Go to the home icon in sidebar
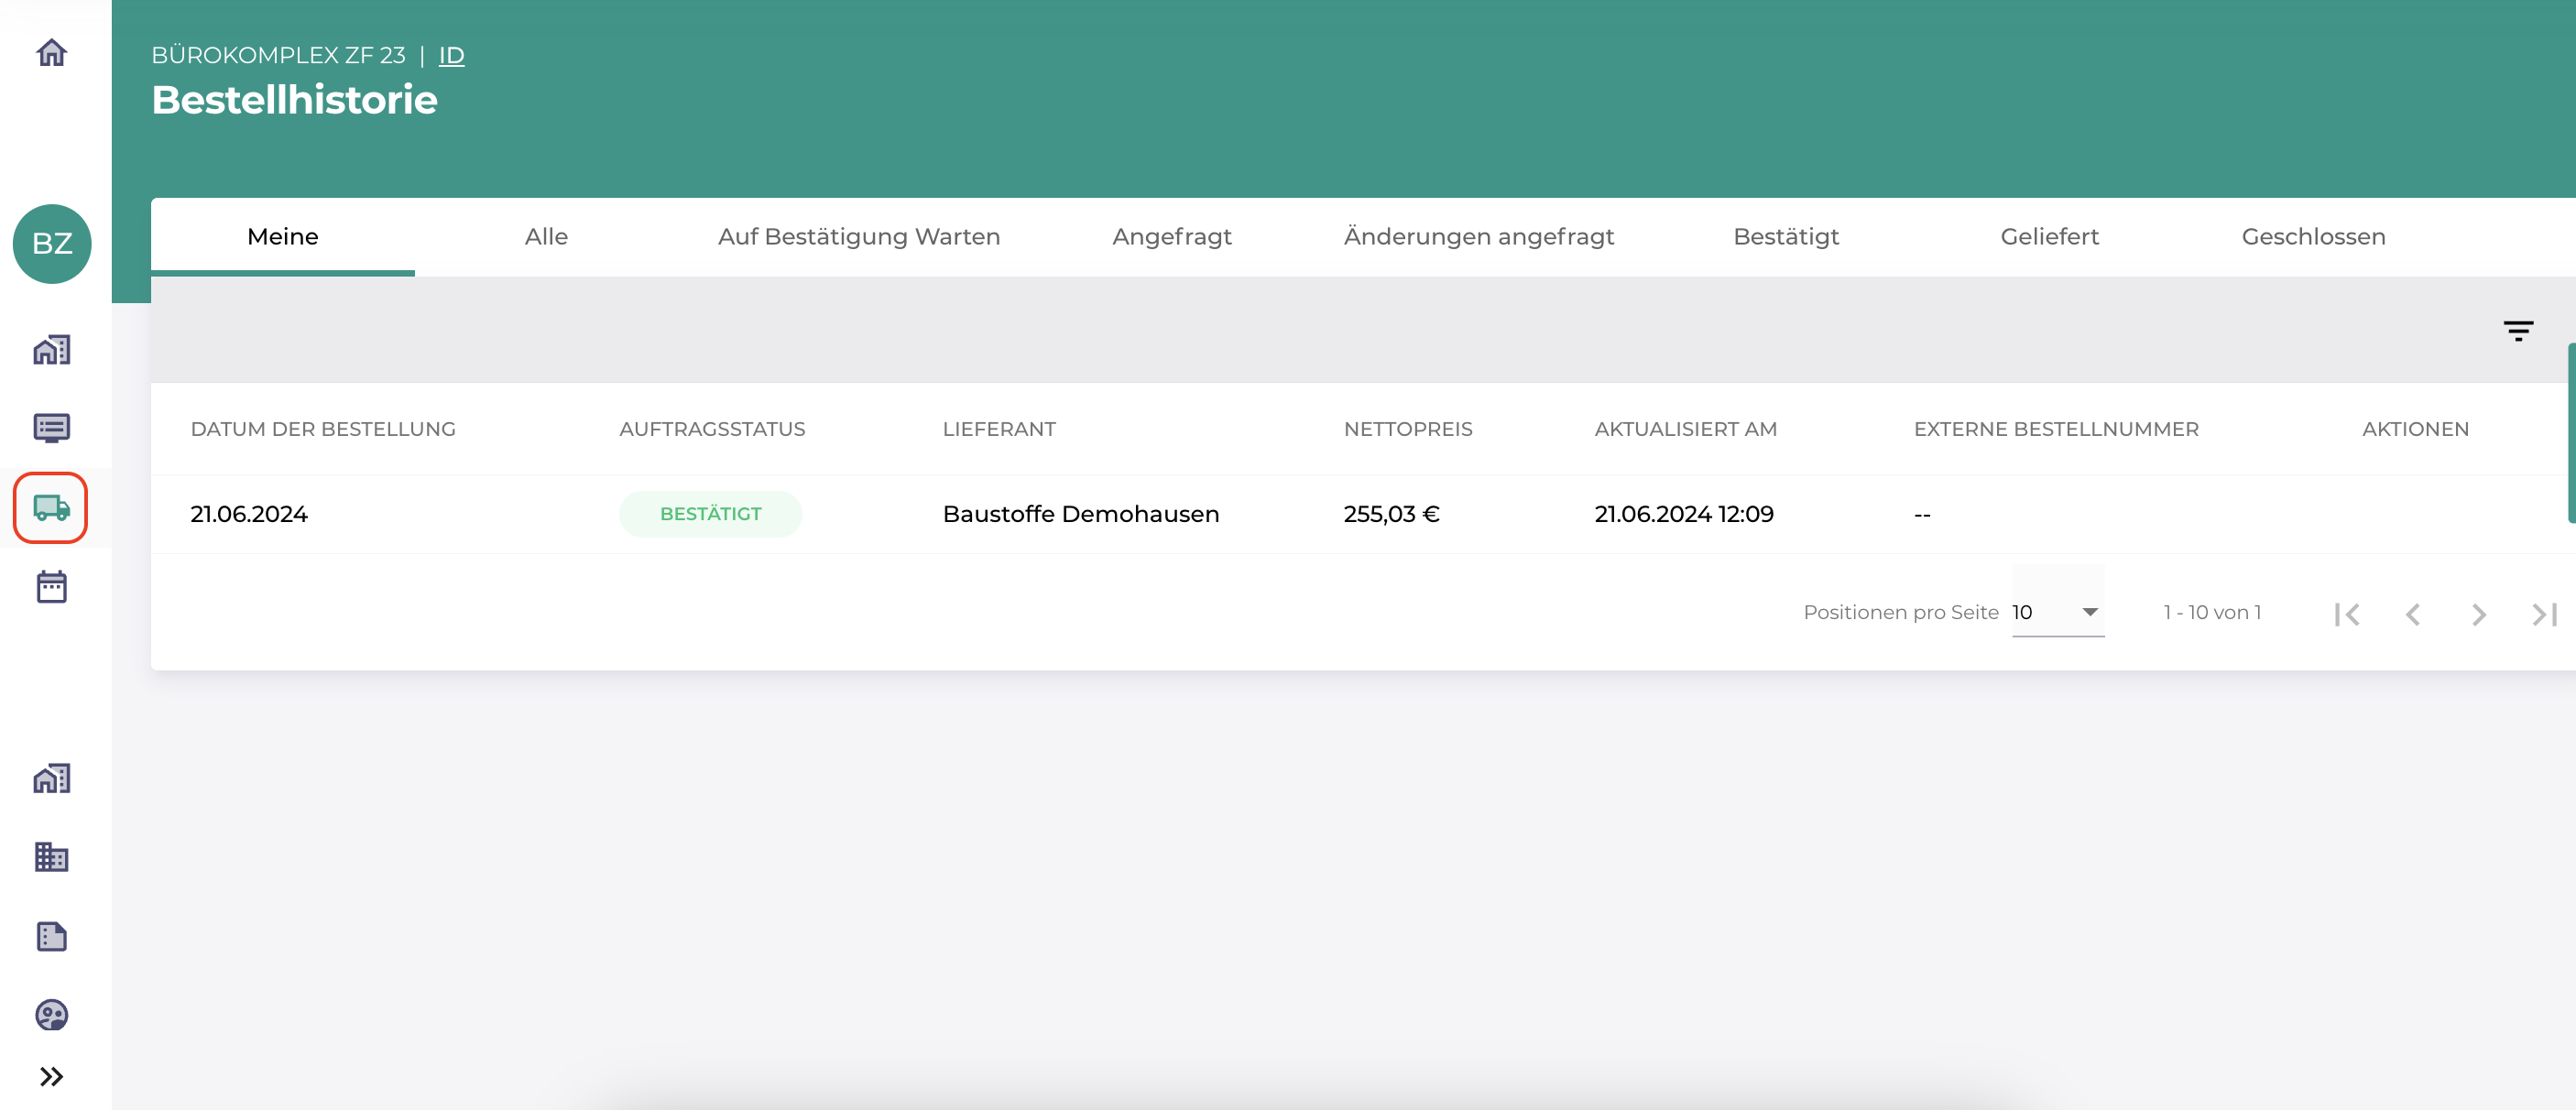 pyautogui.click(x=51, y=52)
